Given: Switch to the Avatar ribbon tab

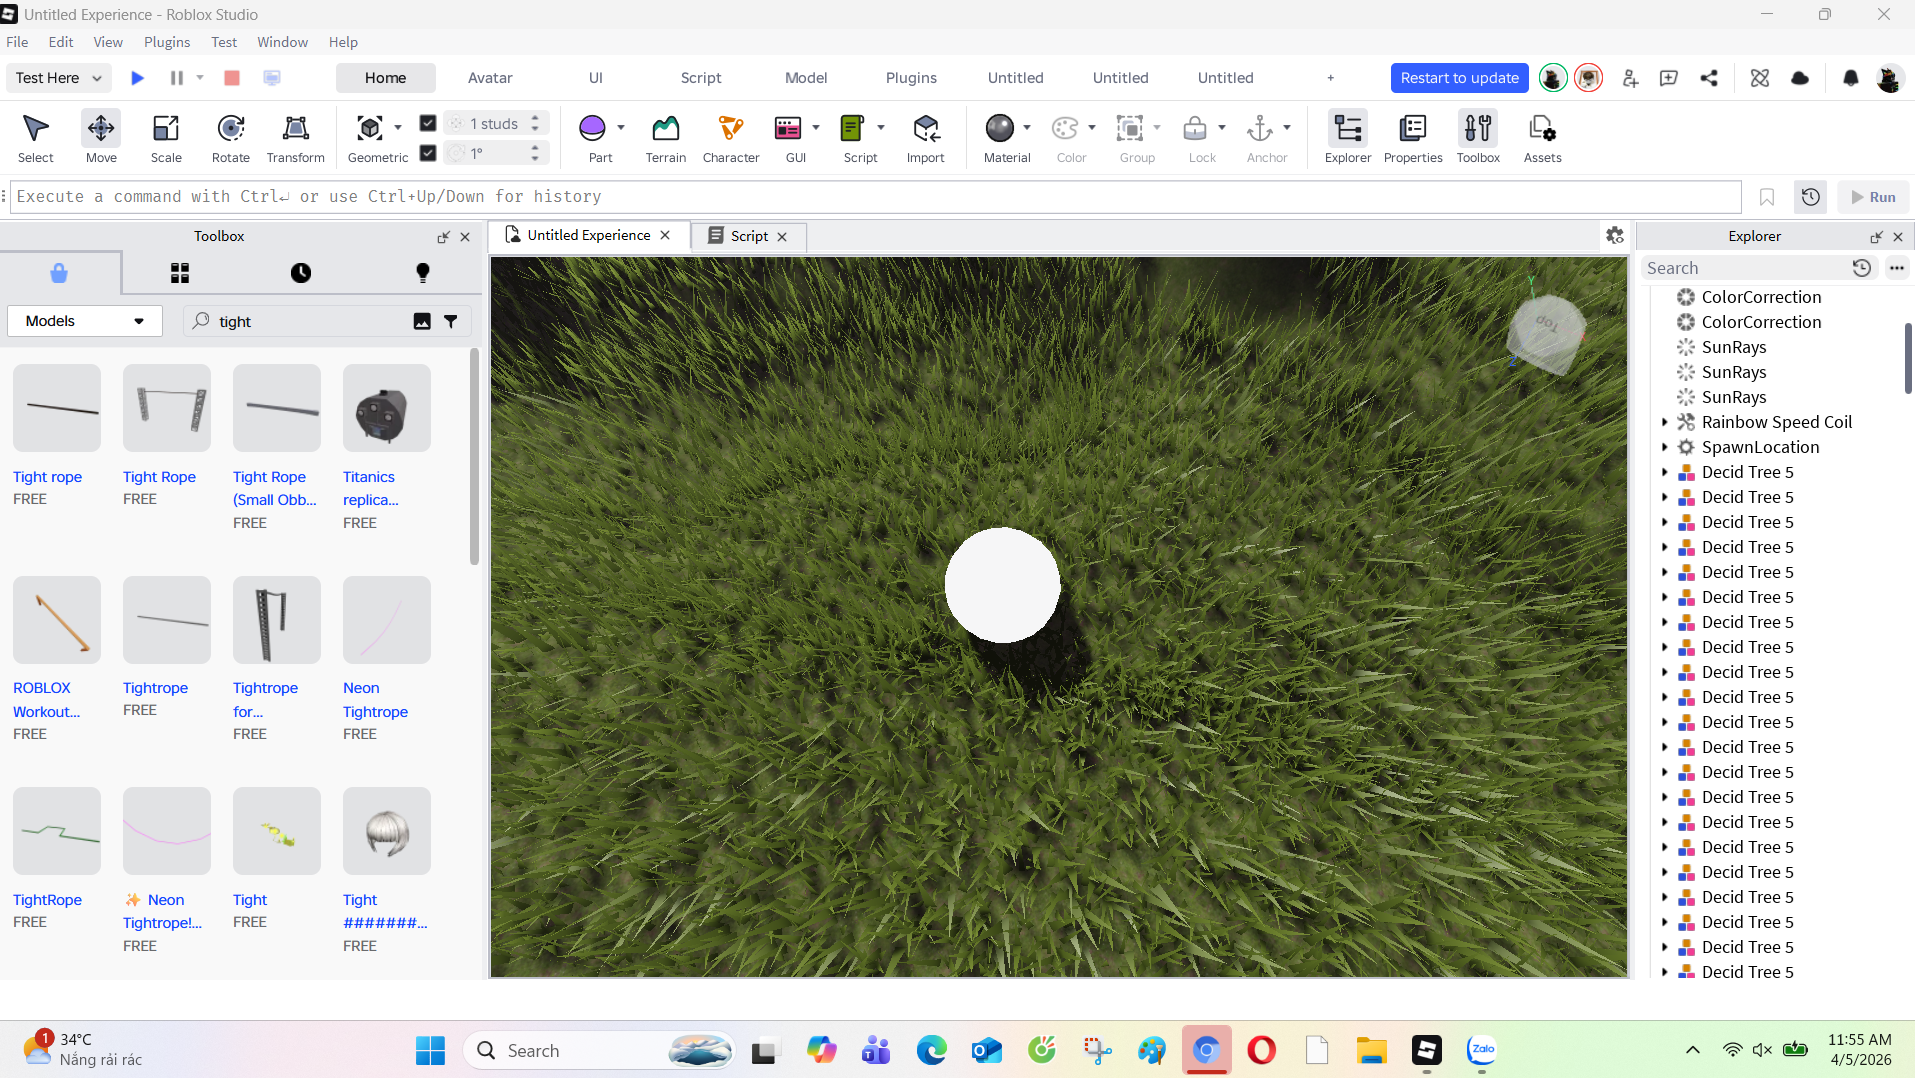Looking at the screenshot, I should 490,78.
